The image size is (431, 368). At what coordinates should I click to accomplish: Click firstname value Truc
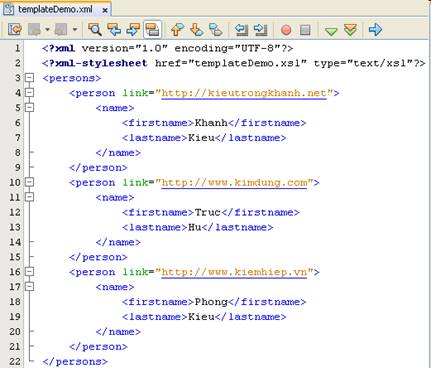coord(208,212)
